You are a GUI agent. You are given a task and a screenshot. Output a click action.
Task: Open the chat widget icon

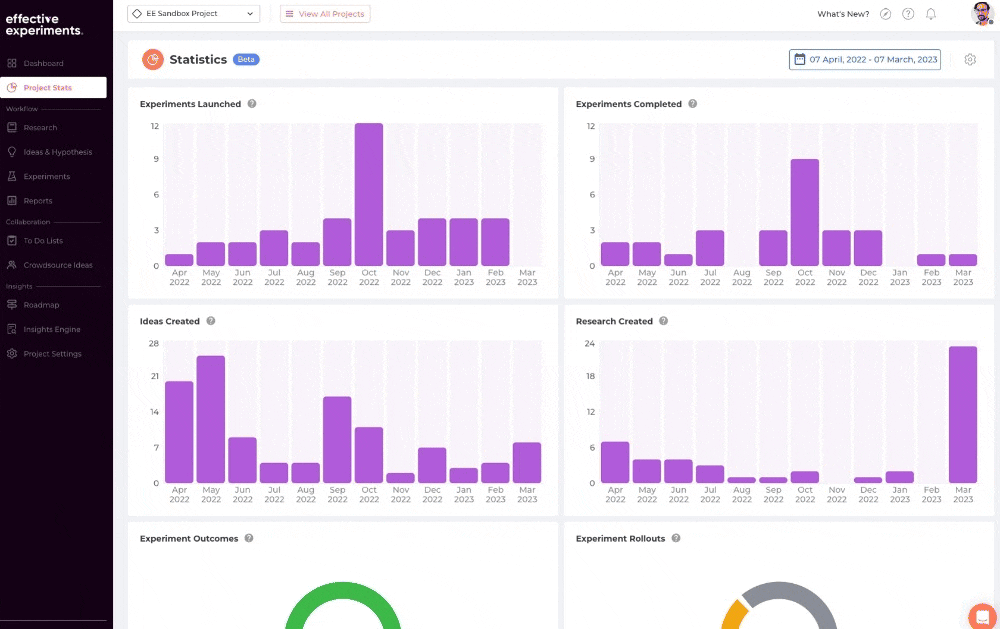983,617
